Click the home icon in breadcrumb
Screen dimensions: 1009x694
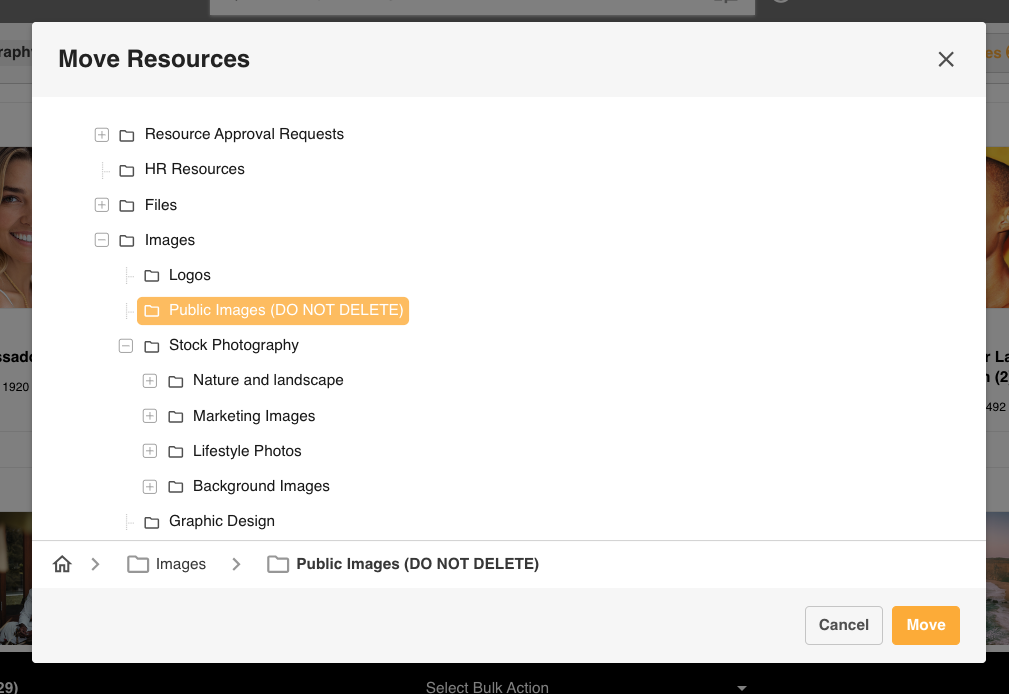pyautogui.click(x=62, y=564)
